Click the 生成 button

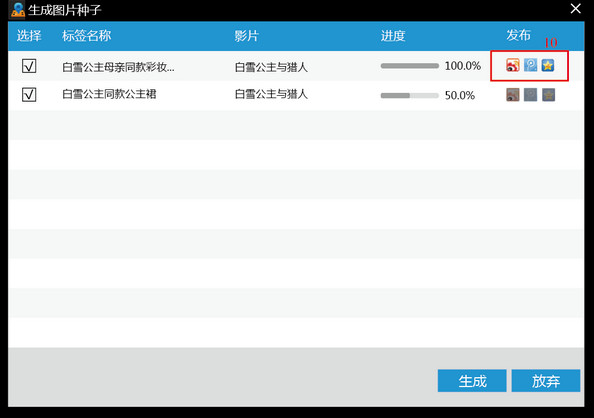coord(472,380)
